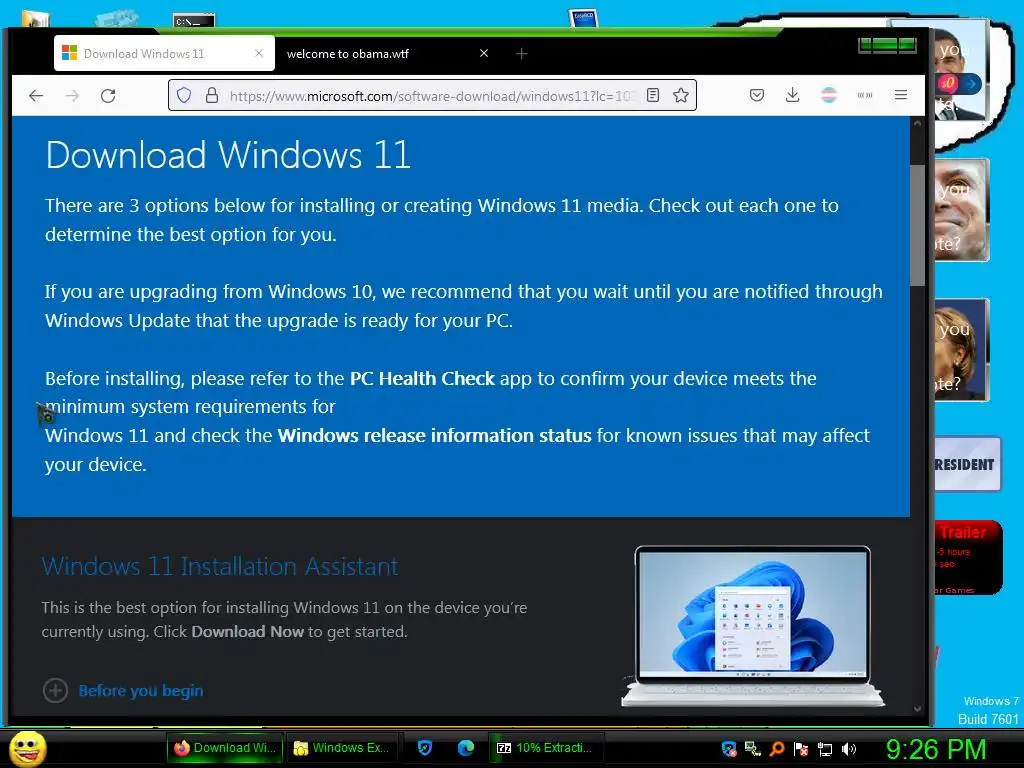Click the Download Now bold text

point(248,632)
